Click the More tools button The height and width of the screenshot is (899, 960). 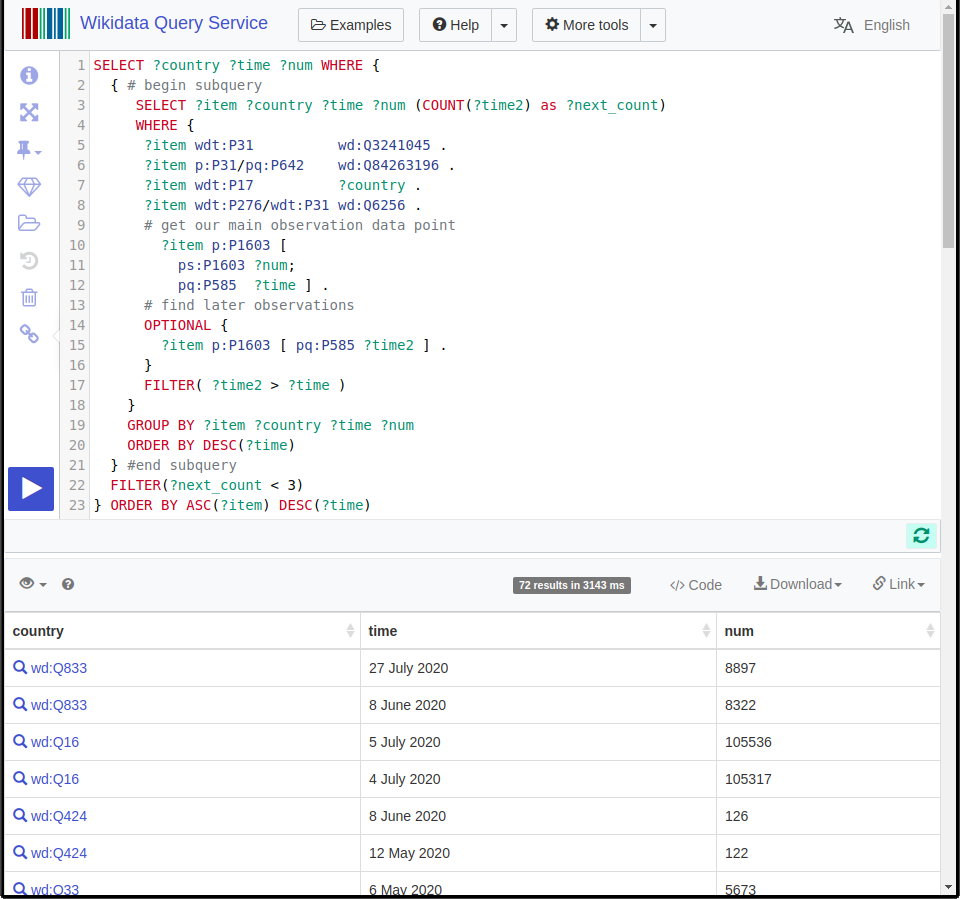tap(587, 25)
